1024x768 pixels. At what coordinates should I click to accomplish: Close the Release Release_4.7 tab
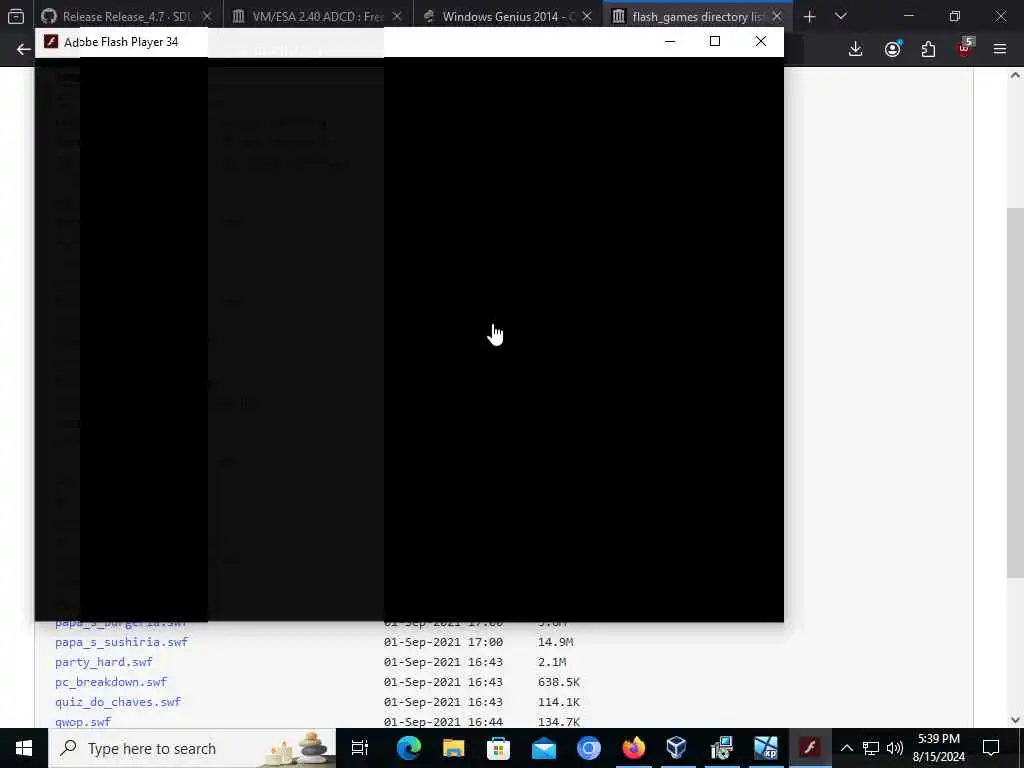[206, 16]
